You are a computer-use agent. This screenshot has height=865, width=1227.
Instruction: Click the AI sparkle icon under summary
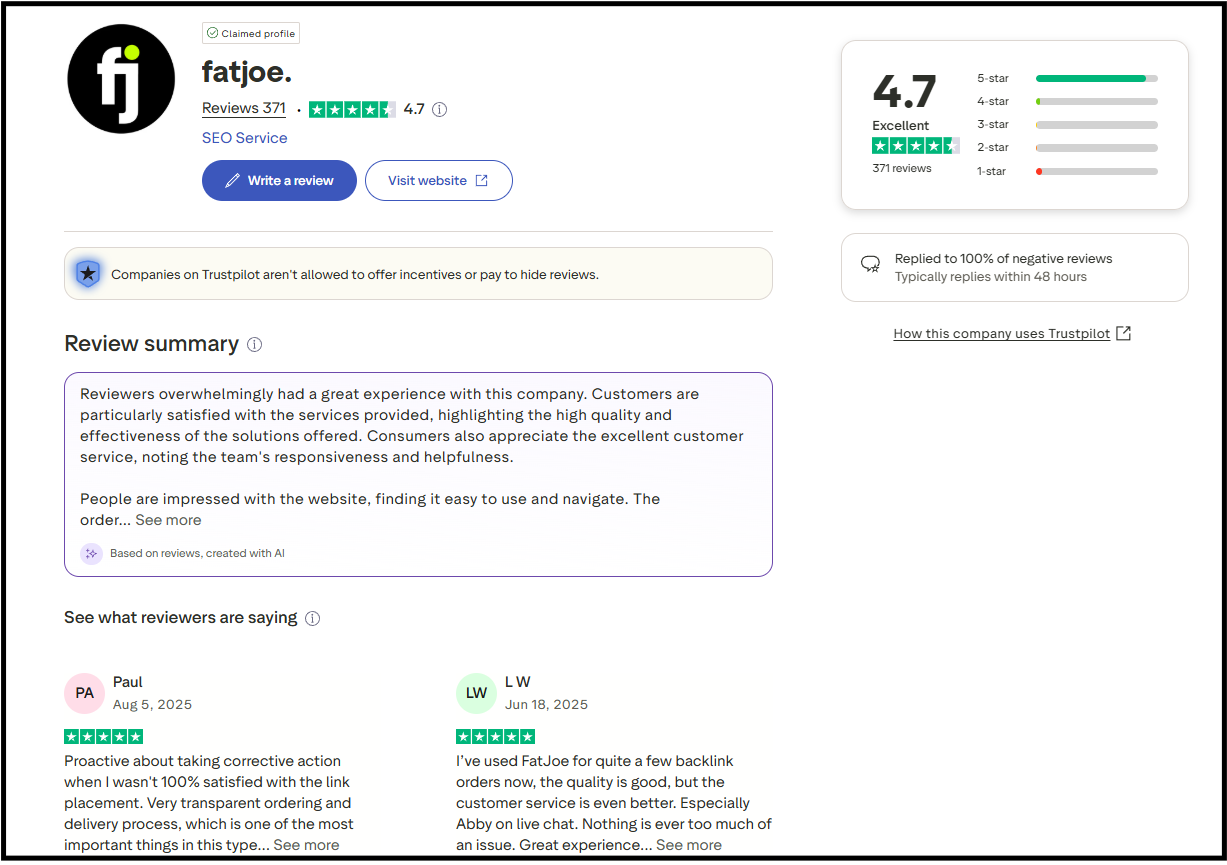click(91, 553)
